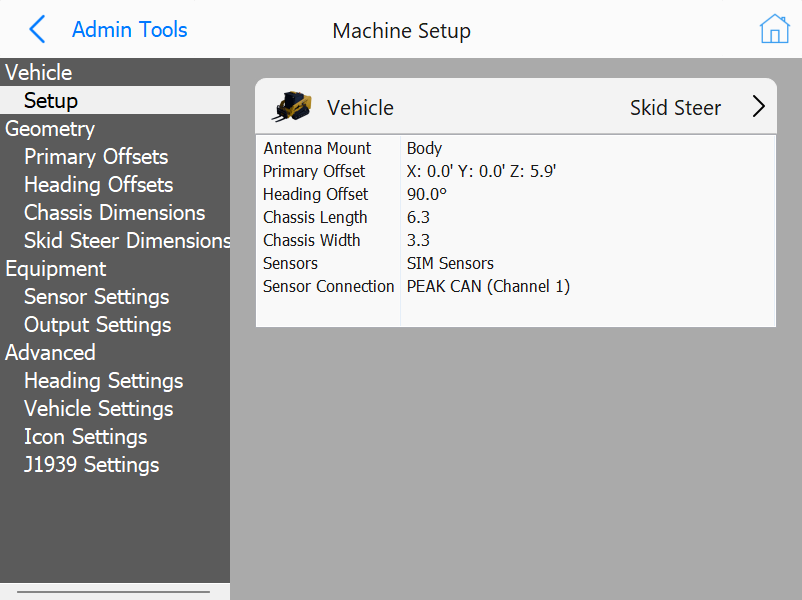
Task: Click the 90.0° heading value
Action: tap(427, 194)
